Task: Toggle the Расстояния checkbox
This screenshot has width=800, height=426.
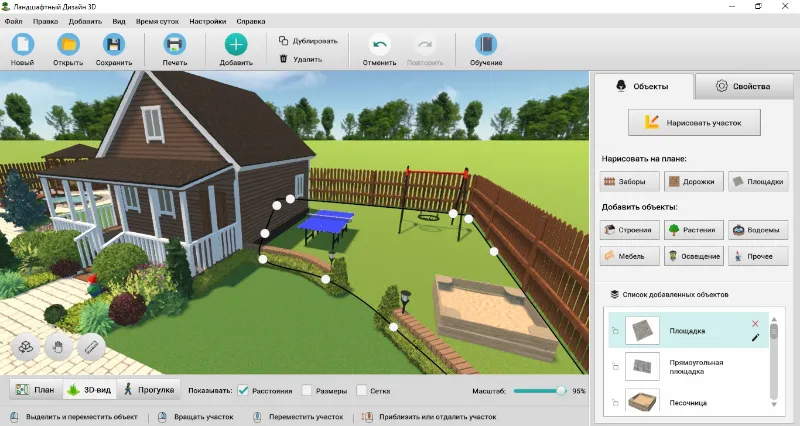Action: 243,390
